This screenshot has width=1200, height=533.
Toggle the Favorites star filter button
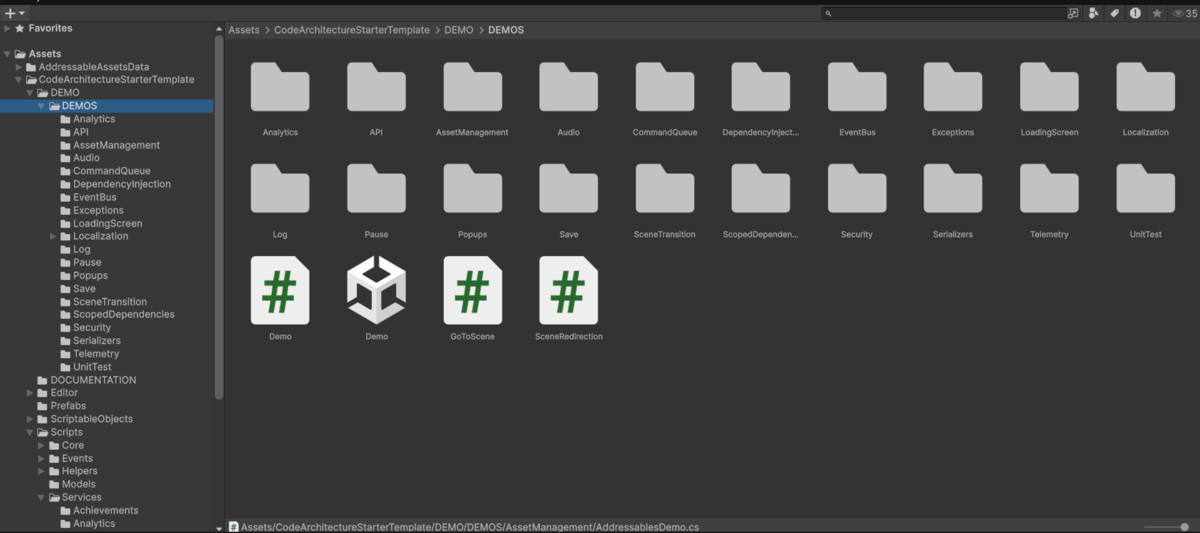coord(1157,13)
